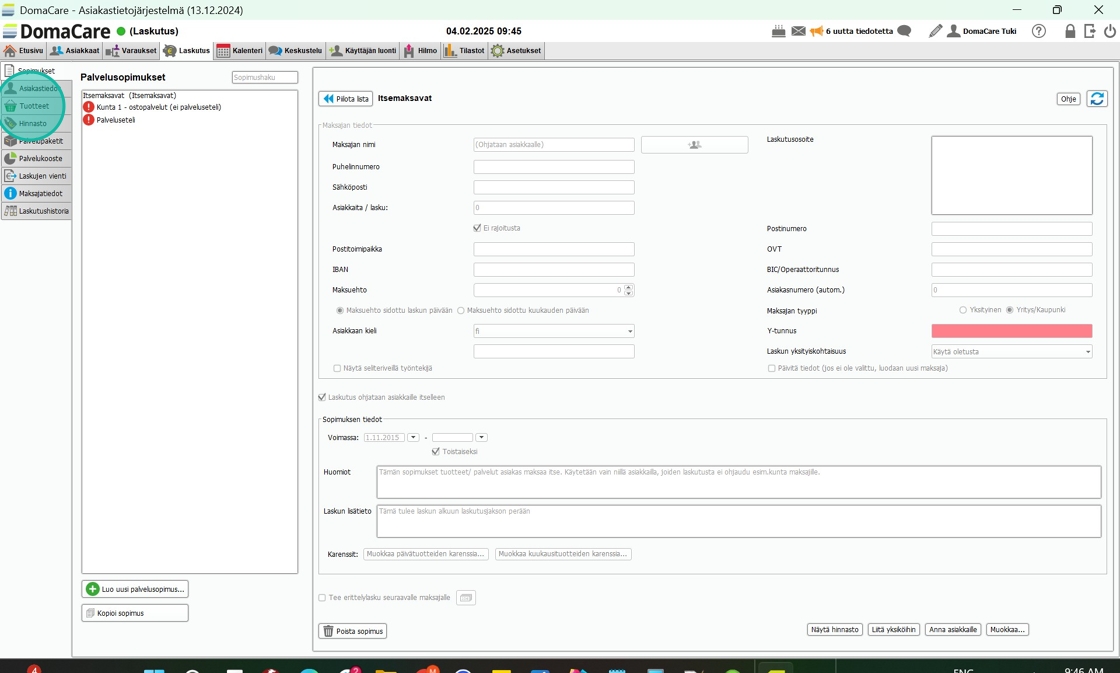Open the Asiakkaan kieli dropdown
This screenshot has height=673, width=1120.
(554, 331)
